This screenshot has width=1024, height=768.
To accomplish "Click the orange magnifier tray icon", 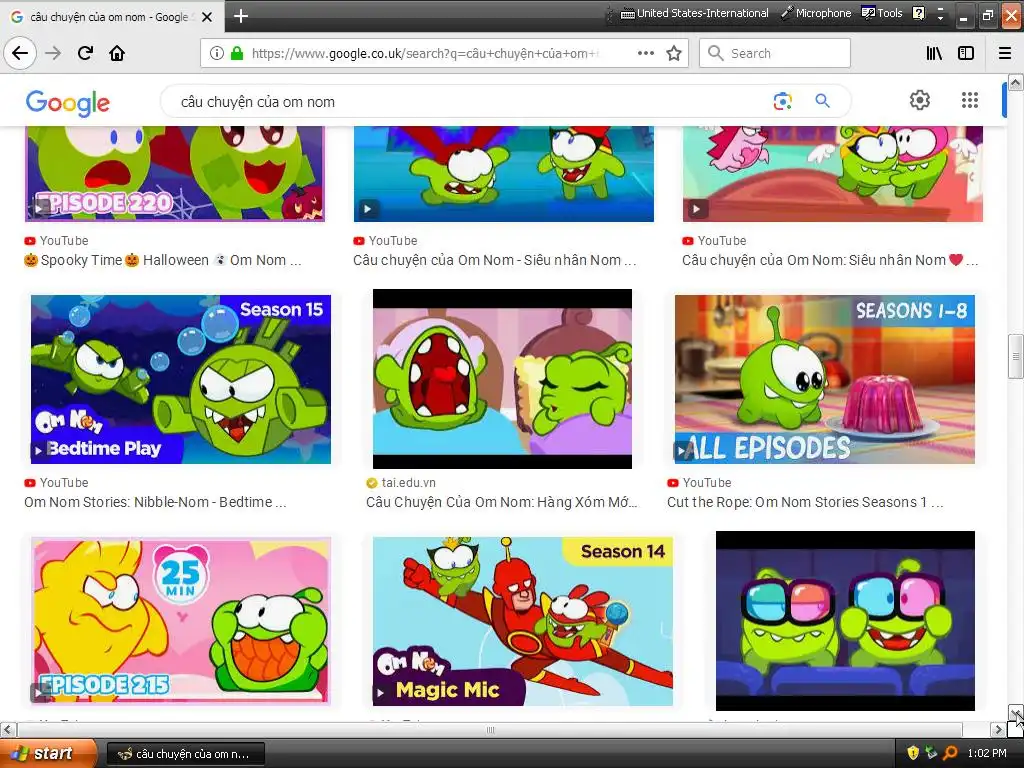I will 950,753.
